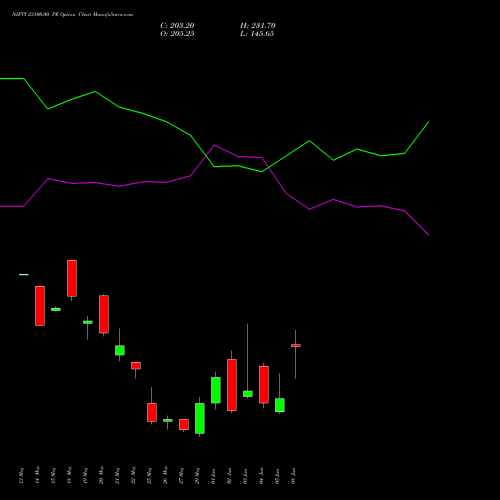Select the 05 Jun date label
The width and height of the screenshot is (500, 500).
[278, 476]
